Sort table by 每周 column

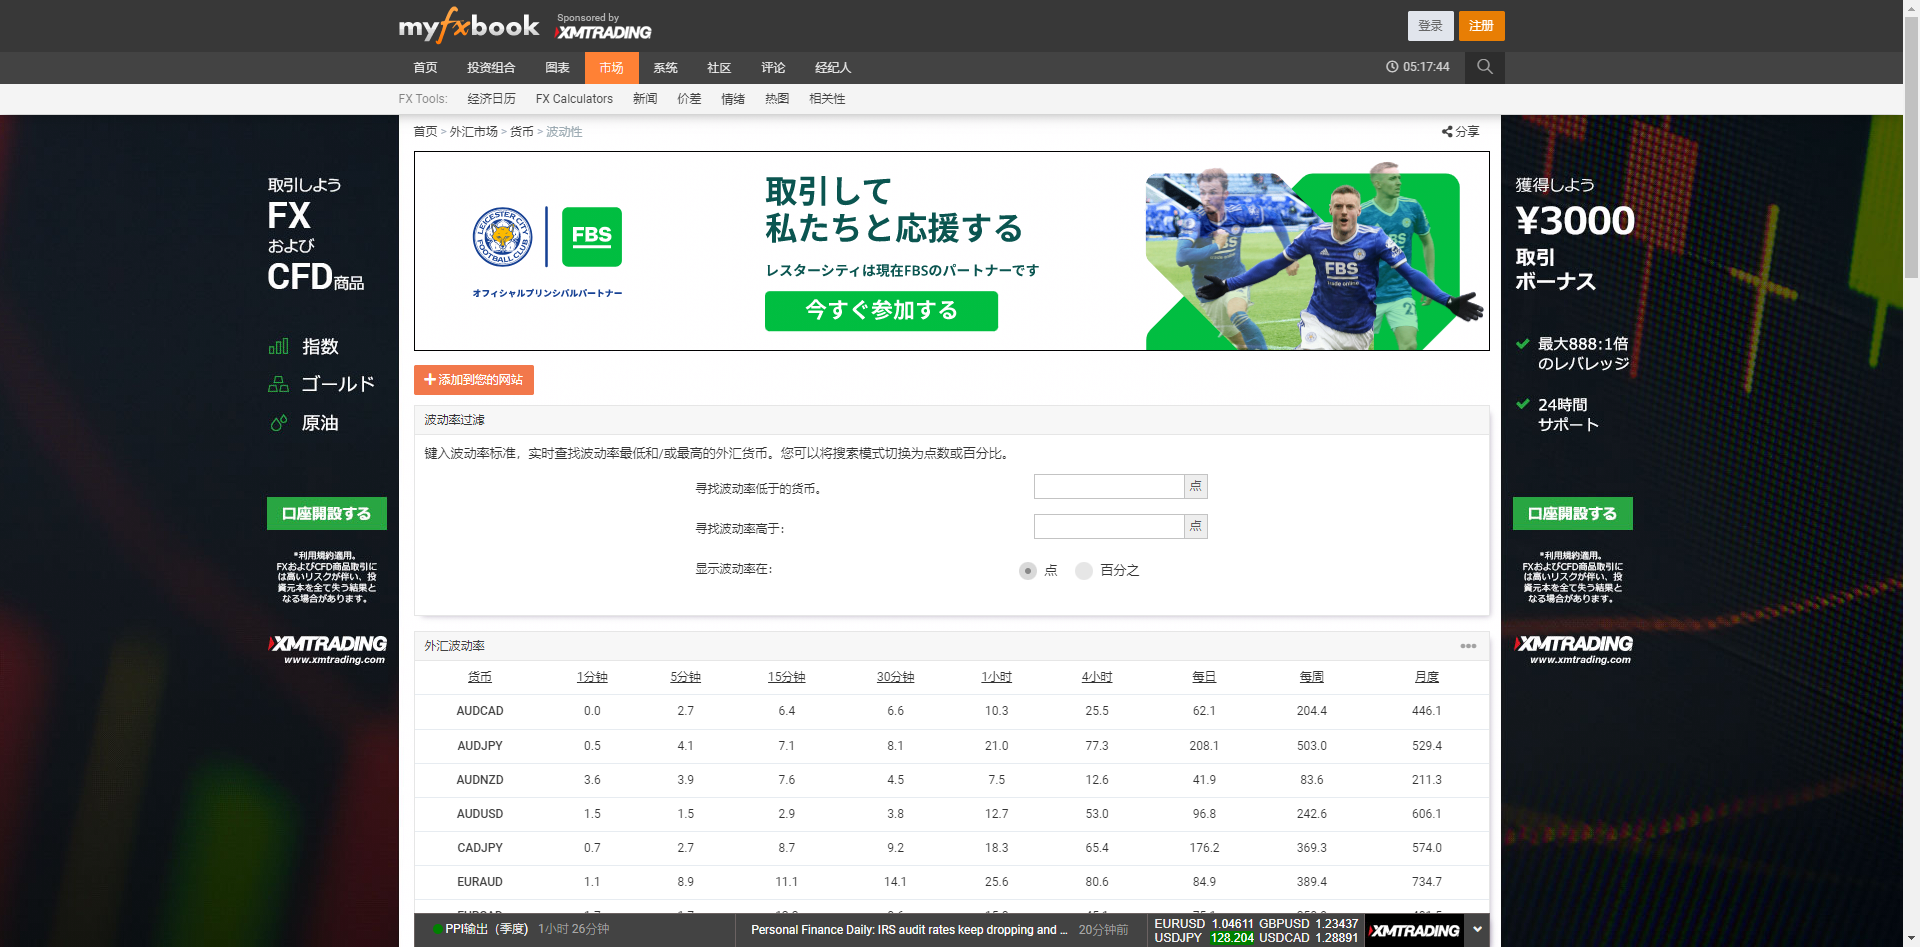pyautogui.click(x=1312, y=677)
